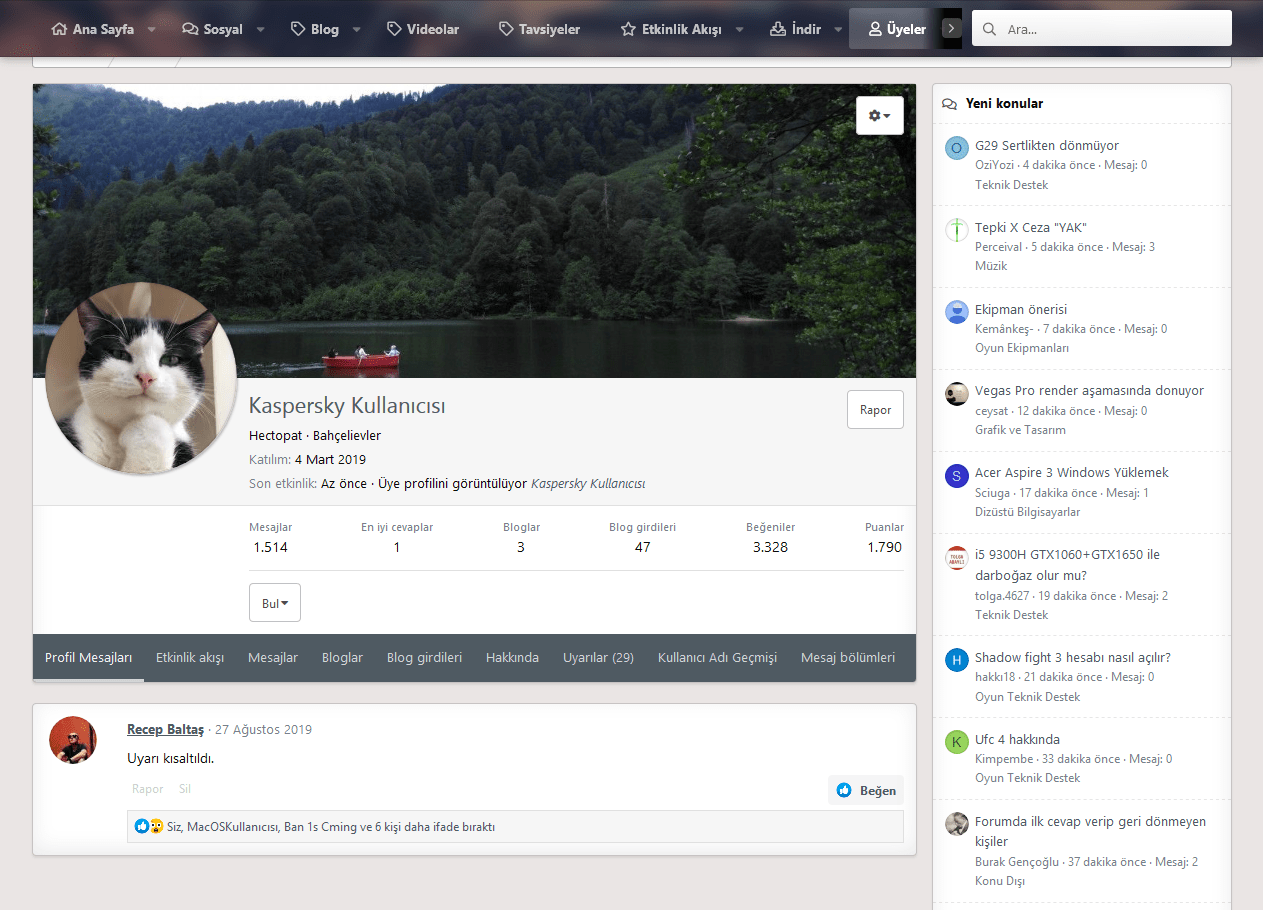Expand the Ana Sayfa dropdown arrow

152,29
